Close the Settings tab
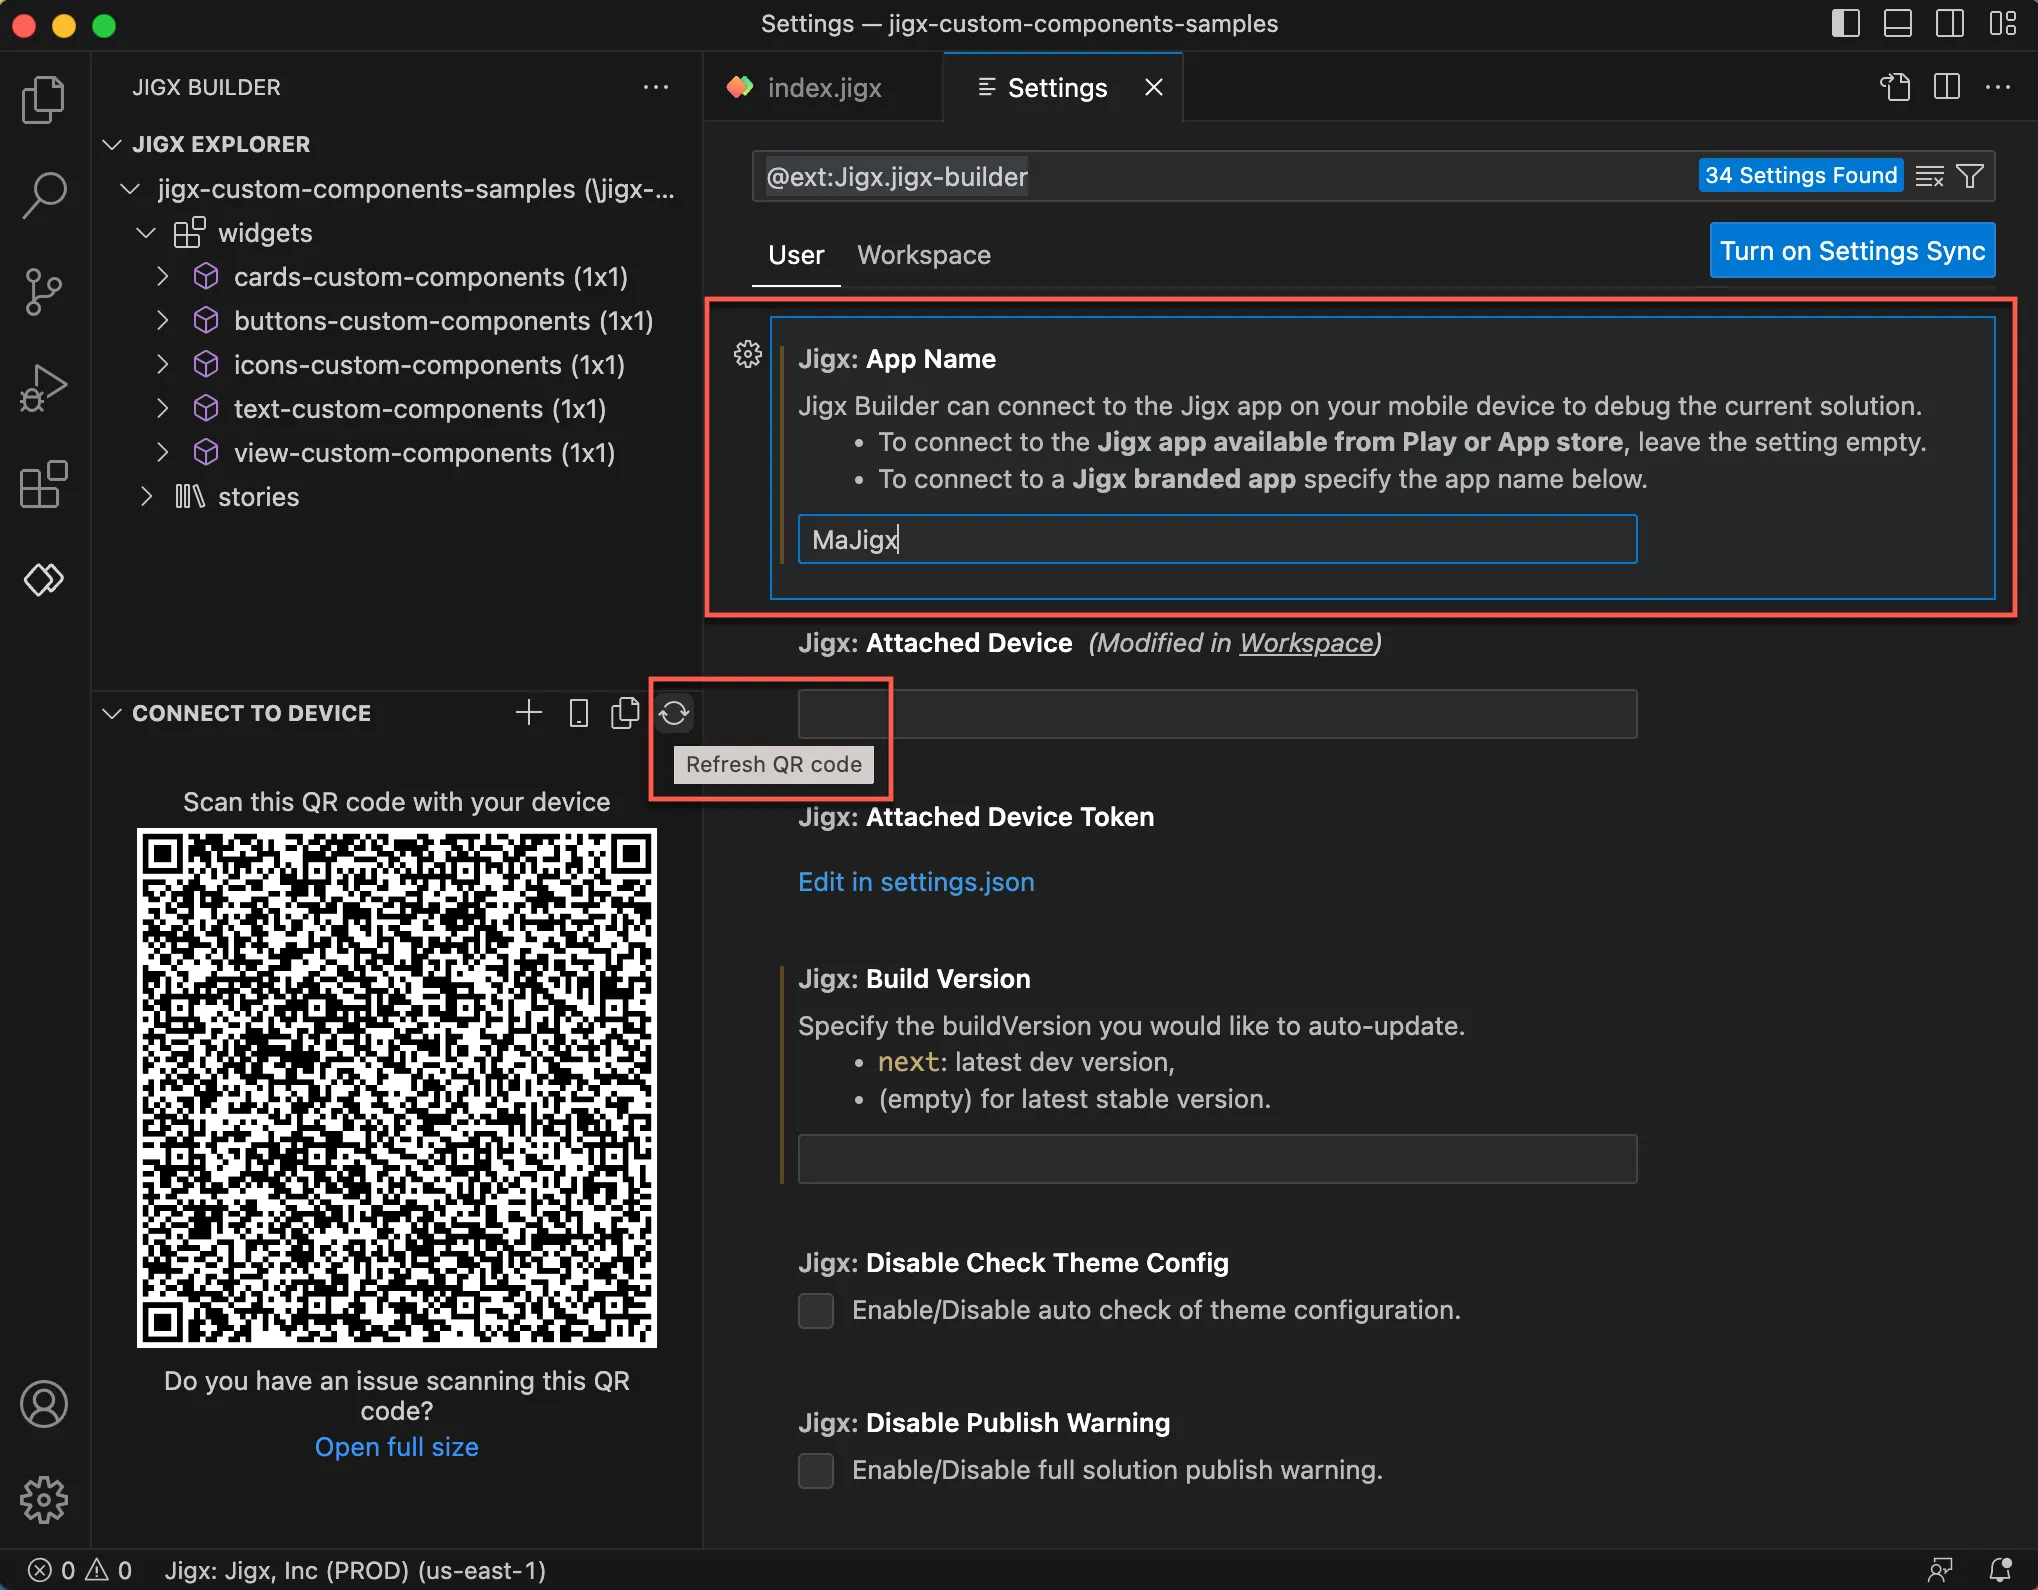 point(1153,87)
